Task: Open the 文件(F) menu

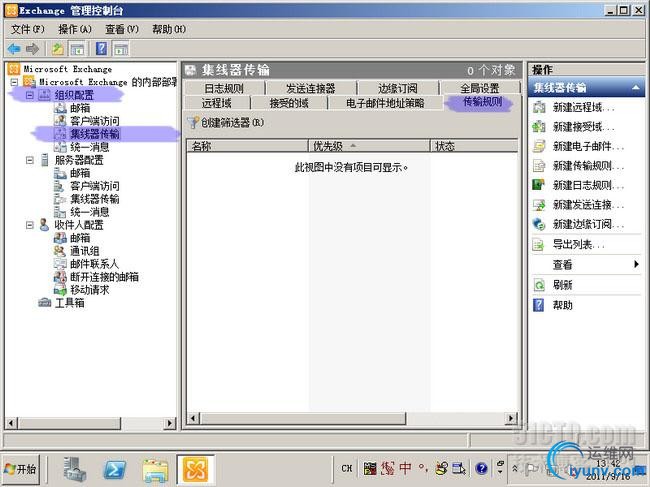Action: point(27,29)
